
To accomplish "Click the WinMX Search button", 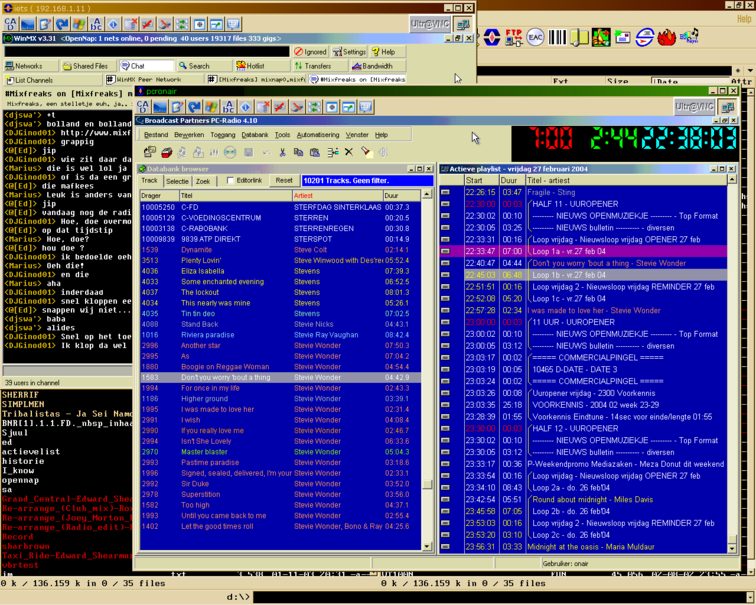I will (x=204, y=66).
